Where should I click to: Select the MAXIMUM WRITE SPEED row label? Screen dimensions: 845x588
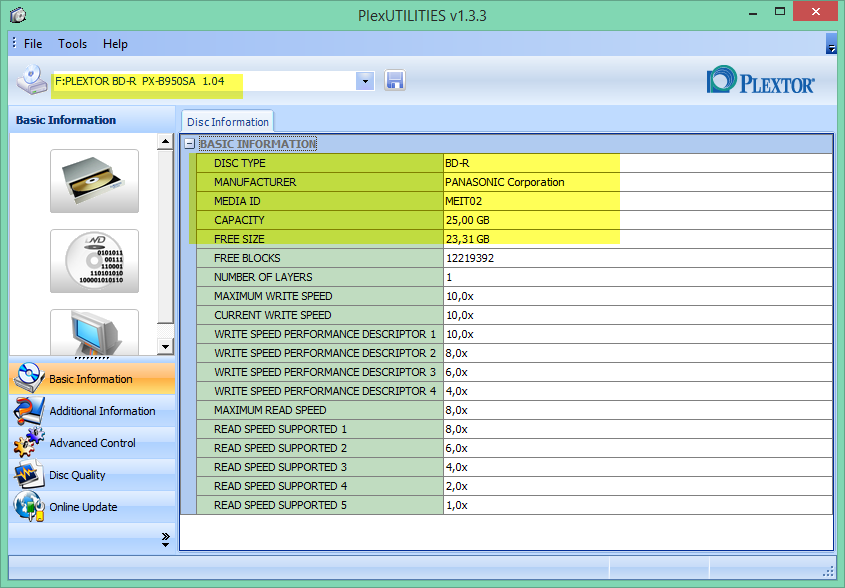273,296
